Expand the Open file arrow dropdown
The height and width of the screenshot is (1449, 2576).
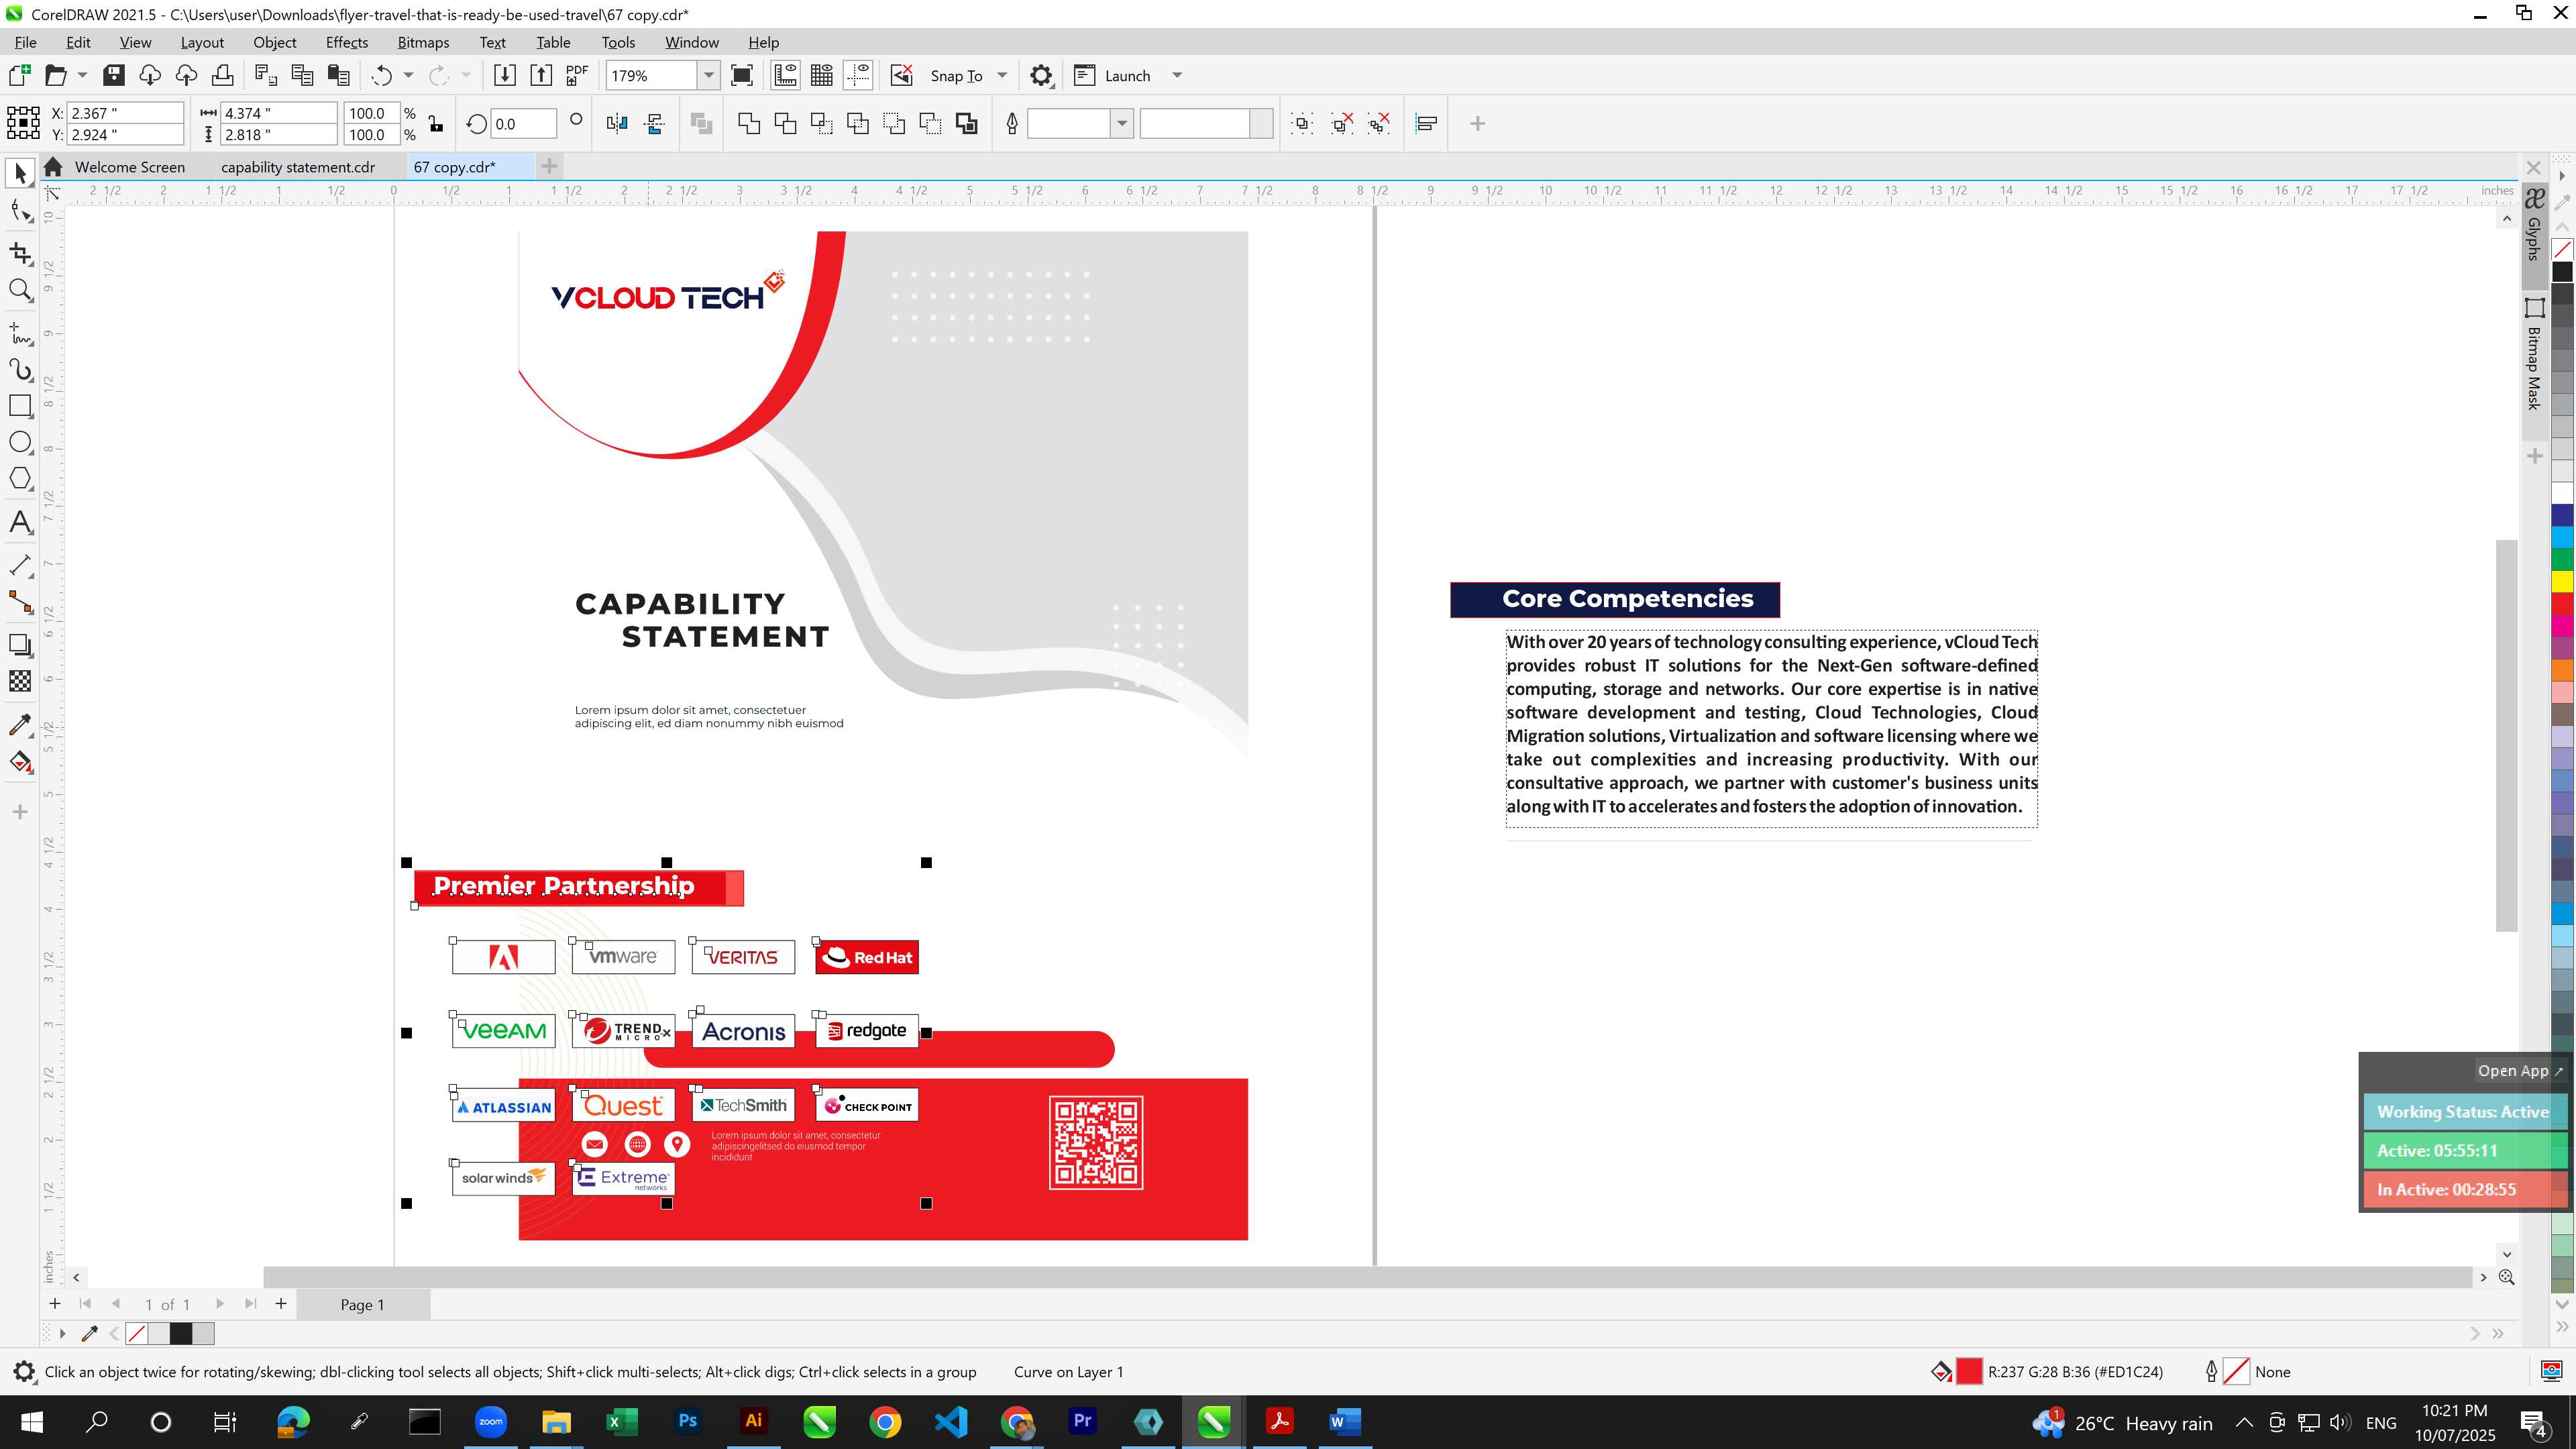(82, 75)
